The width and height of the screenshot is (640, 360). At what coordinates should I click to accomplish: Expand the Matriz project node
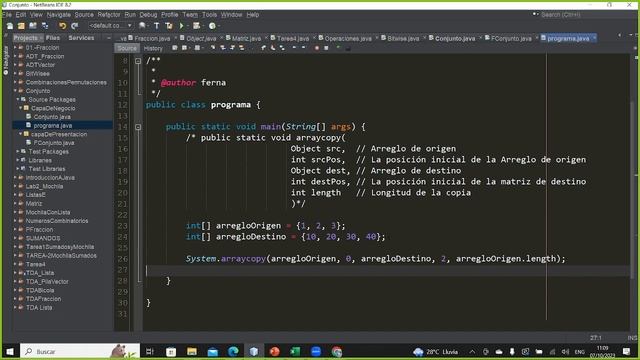pyautogui.click(x=16, y=203)
